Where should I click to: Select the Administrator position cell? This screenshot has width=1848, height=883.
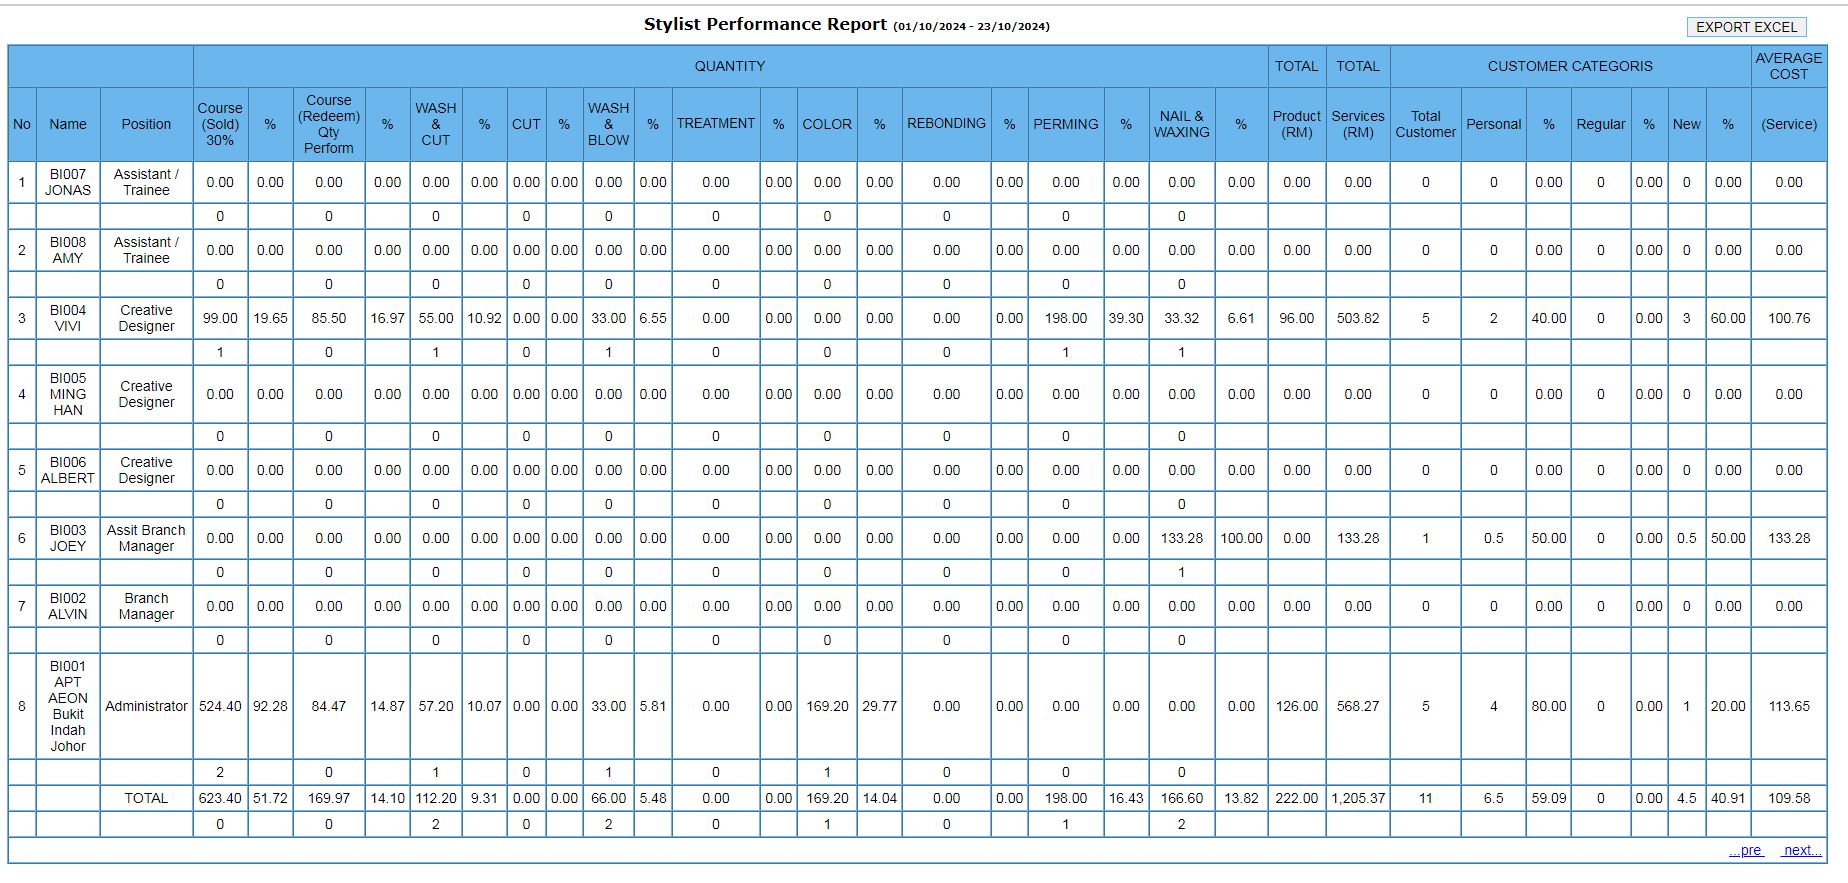(x=146, y=706)
